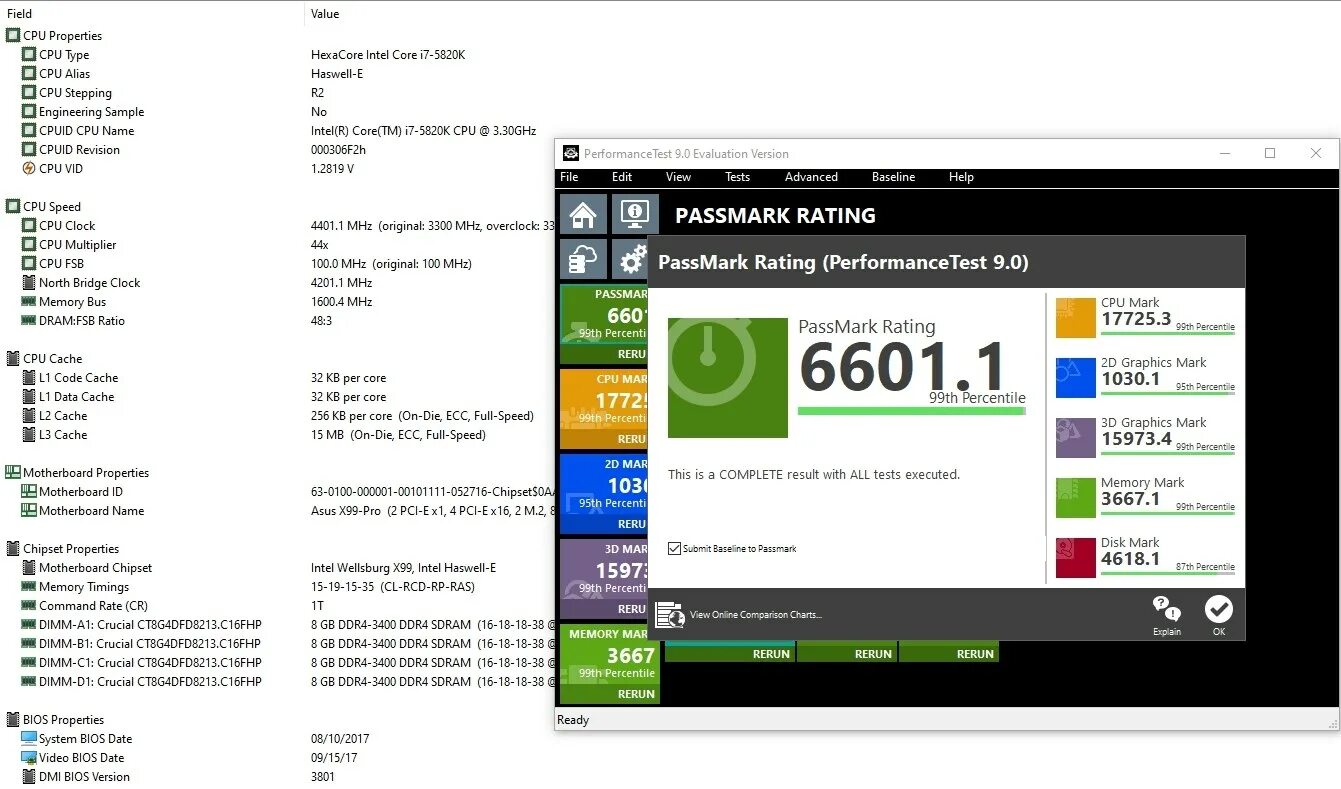Click the lightning icon beside CPU VID

[x=29, y=169]
